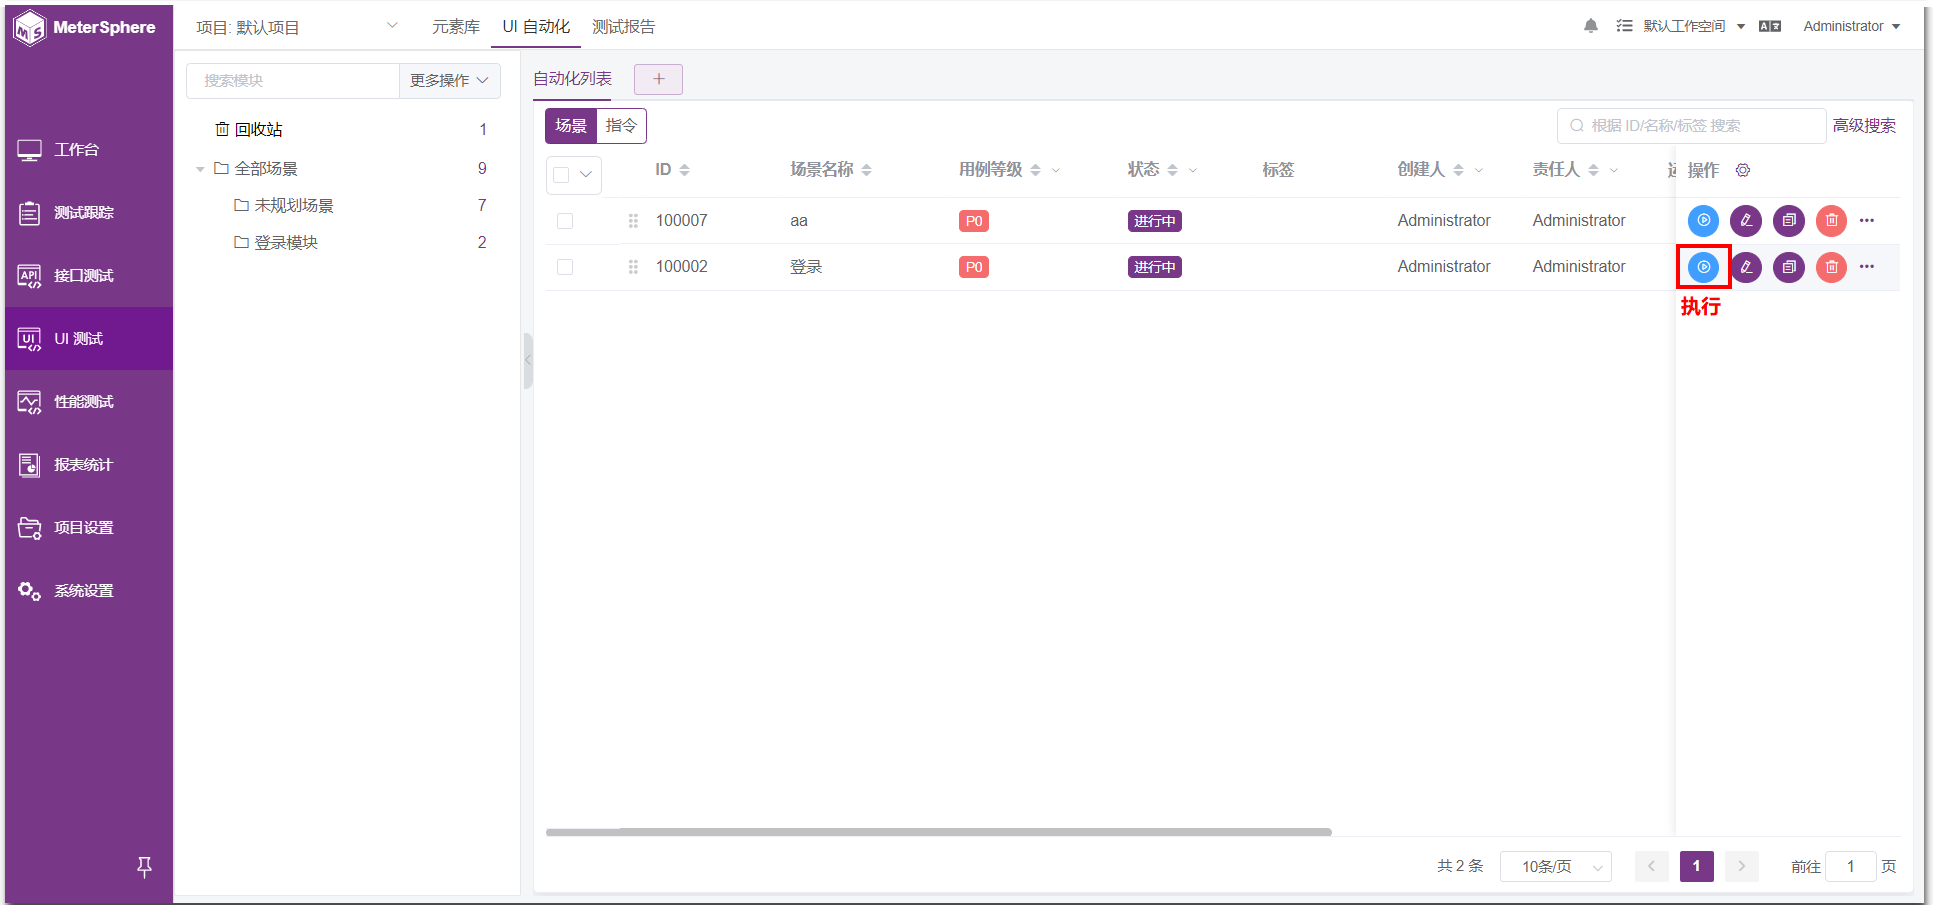The width and height of the screenshot is (1933, 912).
Task: Switch to the 测试报告 tab
Action: click(623, 27)
